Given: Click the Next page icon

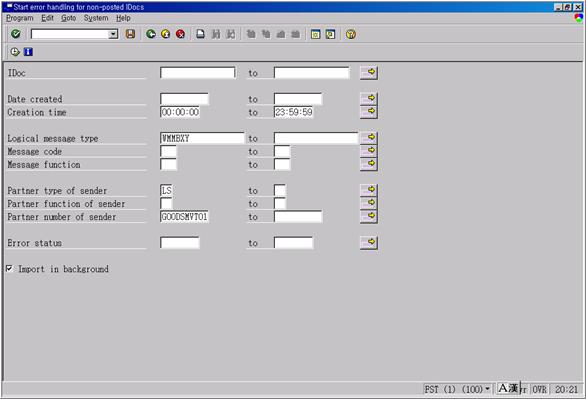Looking at the screenshot, I should [x=281, y=34].
